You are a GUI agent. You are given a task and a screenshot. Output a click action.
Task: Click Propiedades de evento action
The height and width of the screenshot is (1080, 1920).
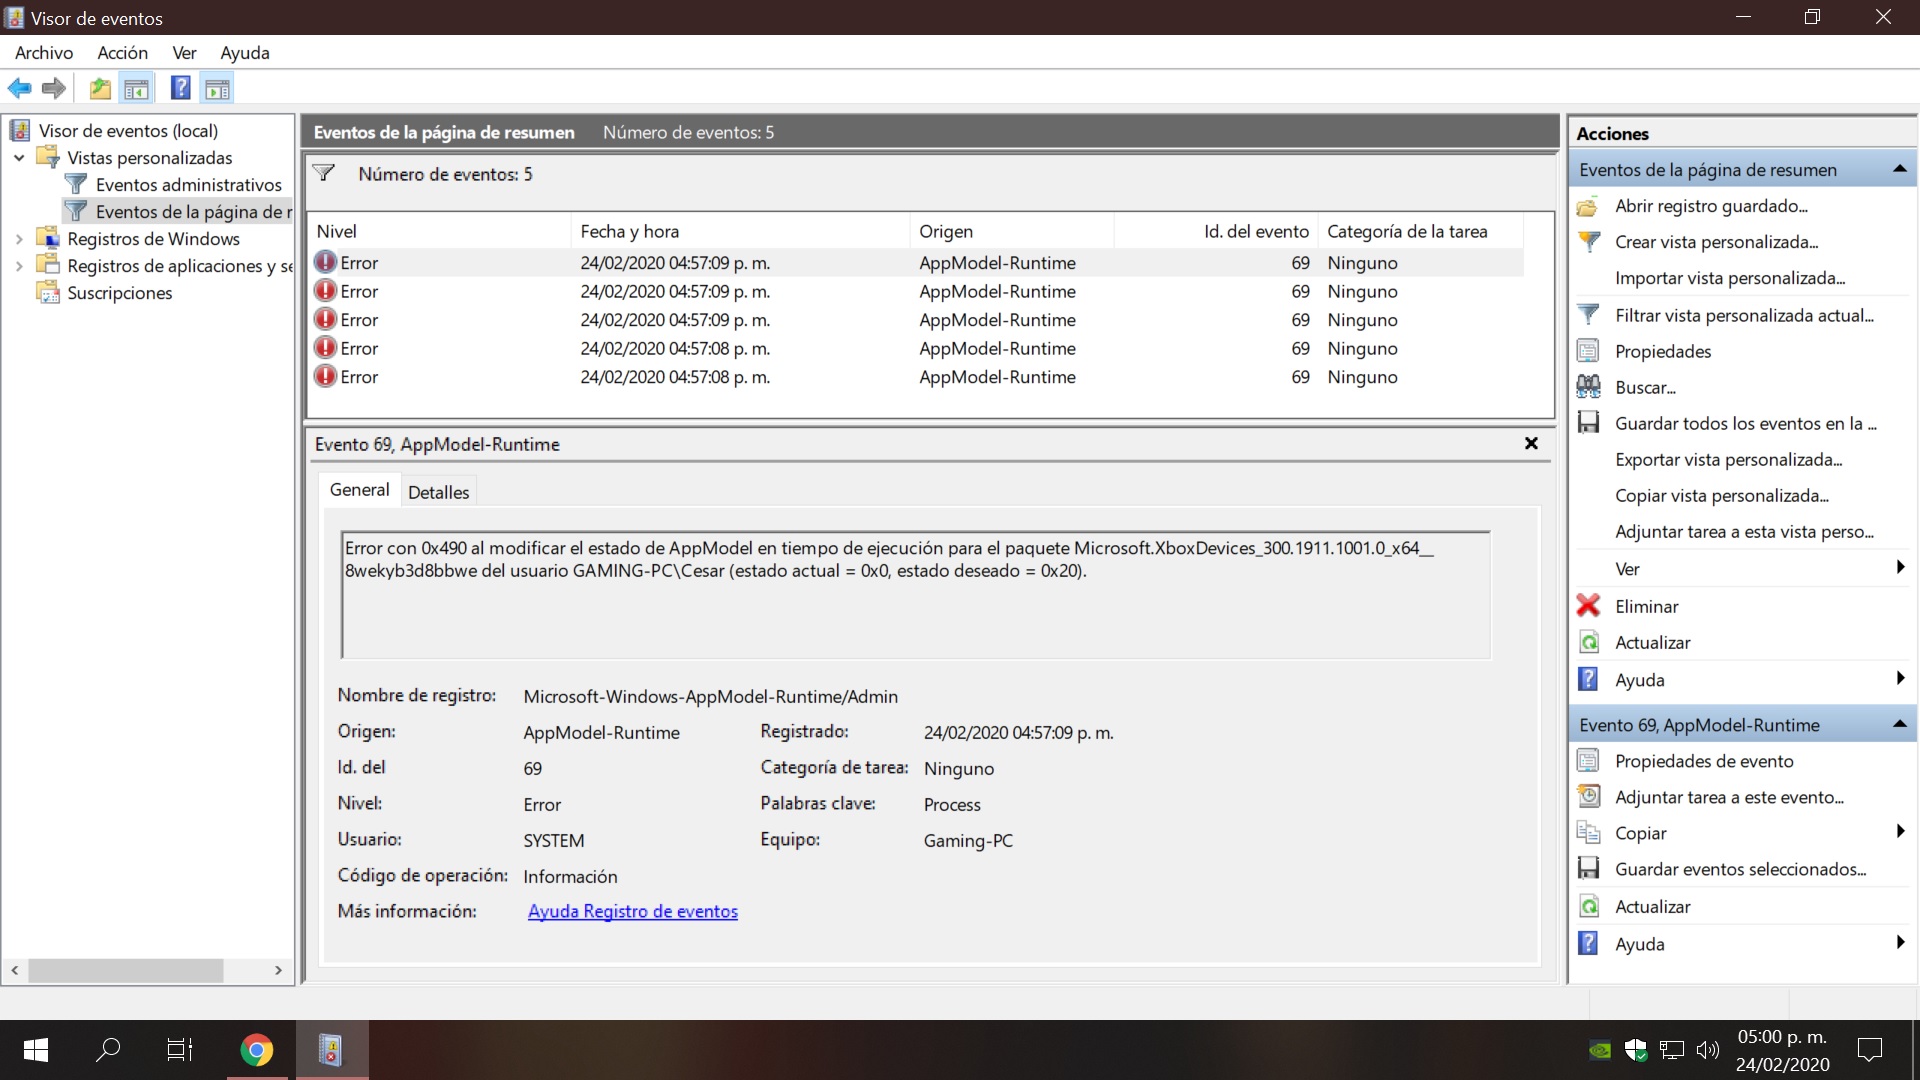1703,761
